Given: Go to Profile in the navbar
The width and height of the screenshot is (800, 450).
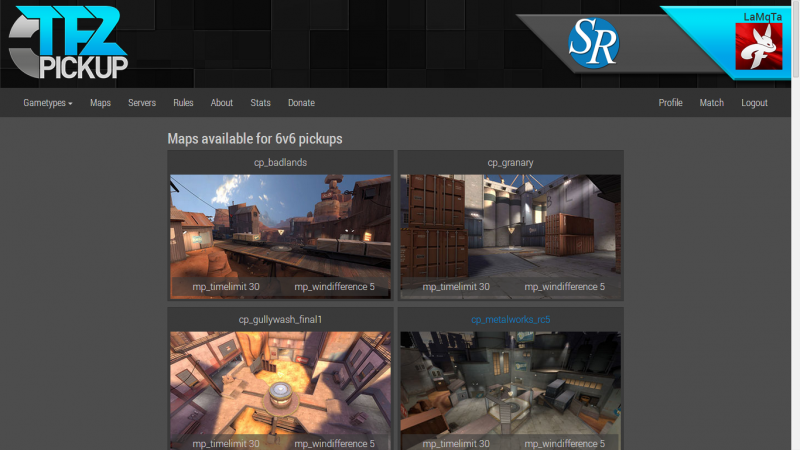Looking at the screenshot, I should pos(670,103).
